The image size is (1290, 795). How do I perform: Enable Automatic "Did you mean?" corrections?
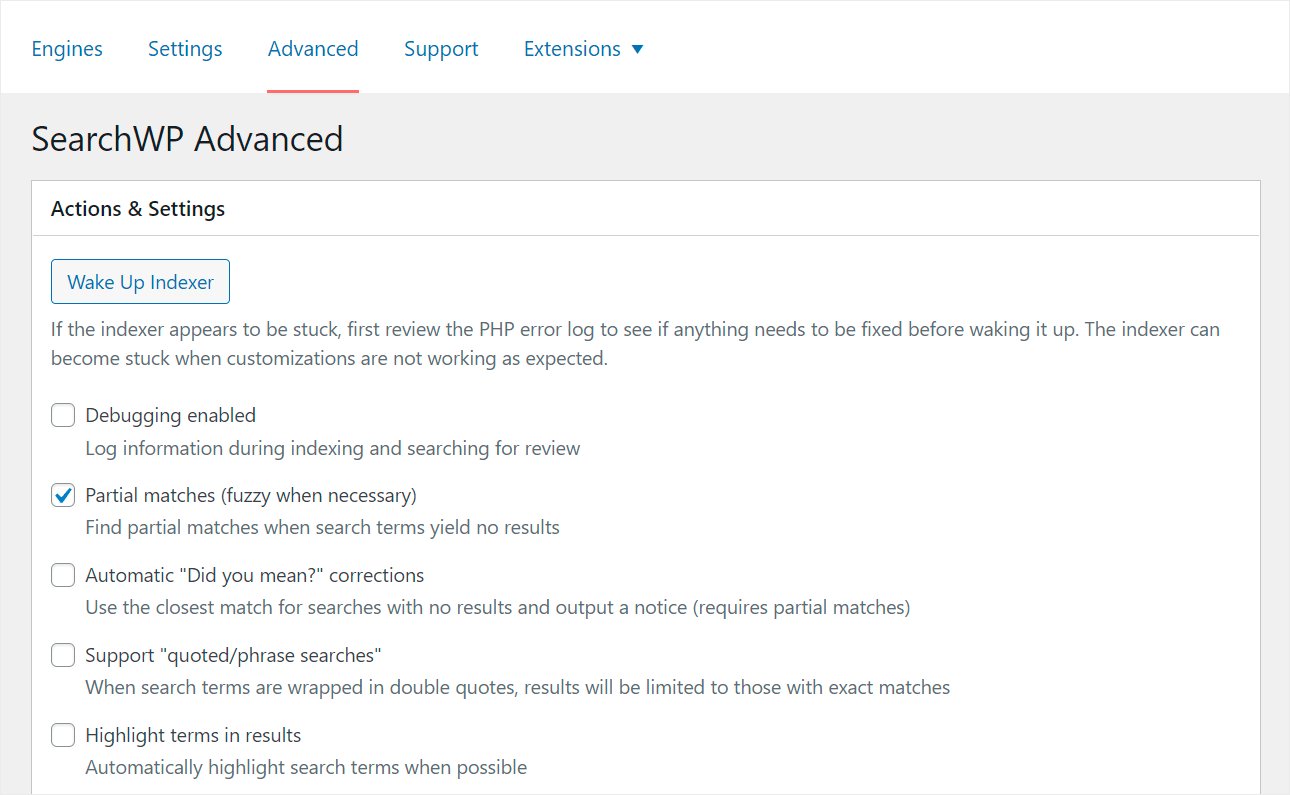click(62, 574)
